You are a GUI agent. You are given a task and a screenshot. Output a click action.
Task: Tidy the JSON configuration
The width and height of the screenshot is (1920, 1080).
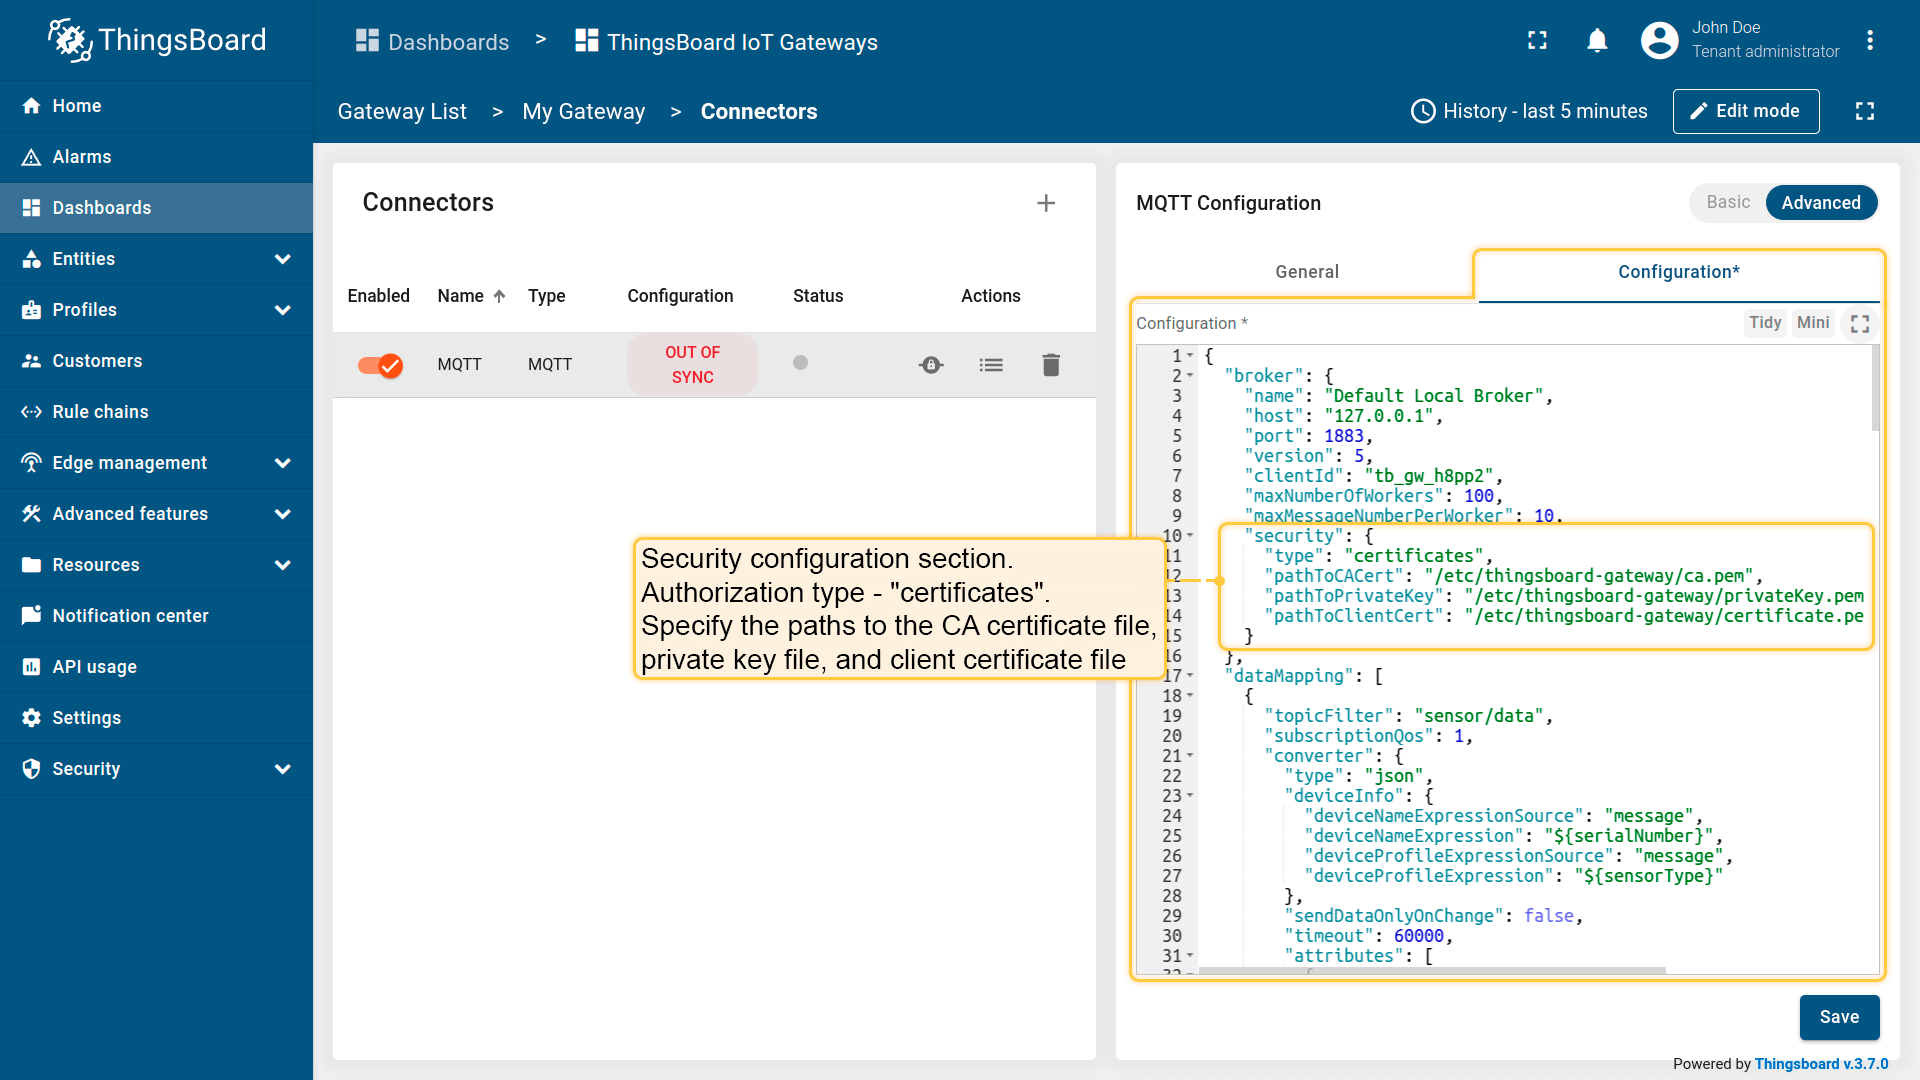click(1765, 323)
